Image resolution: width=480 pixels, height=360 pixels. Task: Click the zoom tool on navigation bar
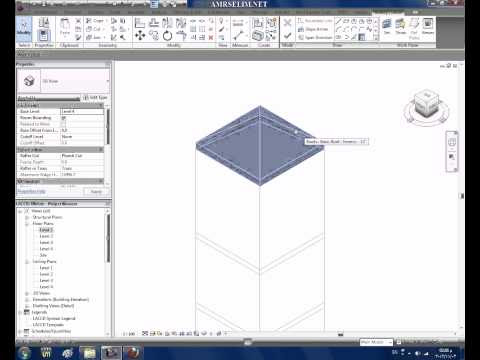point(452,156)
